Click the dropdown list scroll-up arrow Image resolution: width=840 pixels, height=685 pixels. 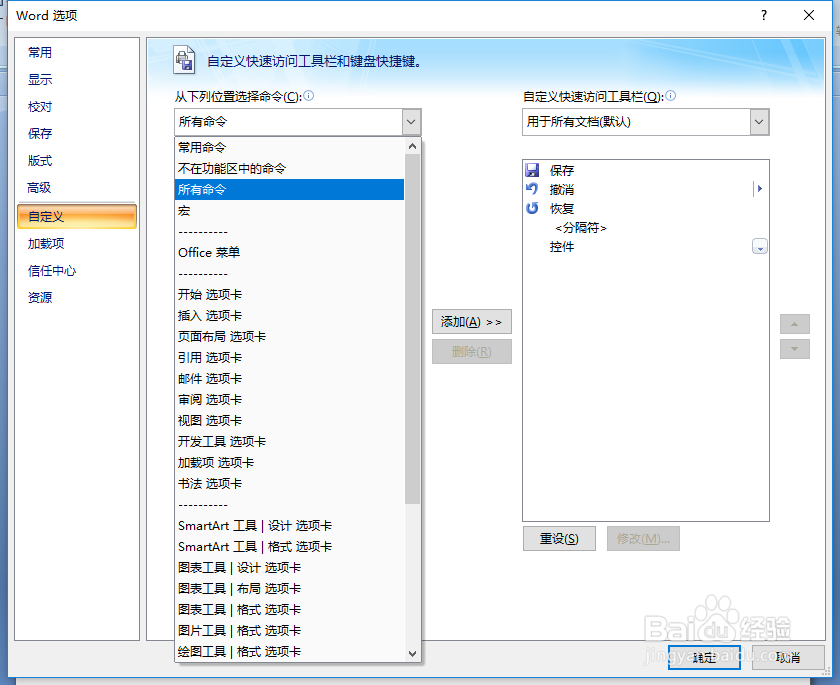pyautogui.click(x=412, y=146)
